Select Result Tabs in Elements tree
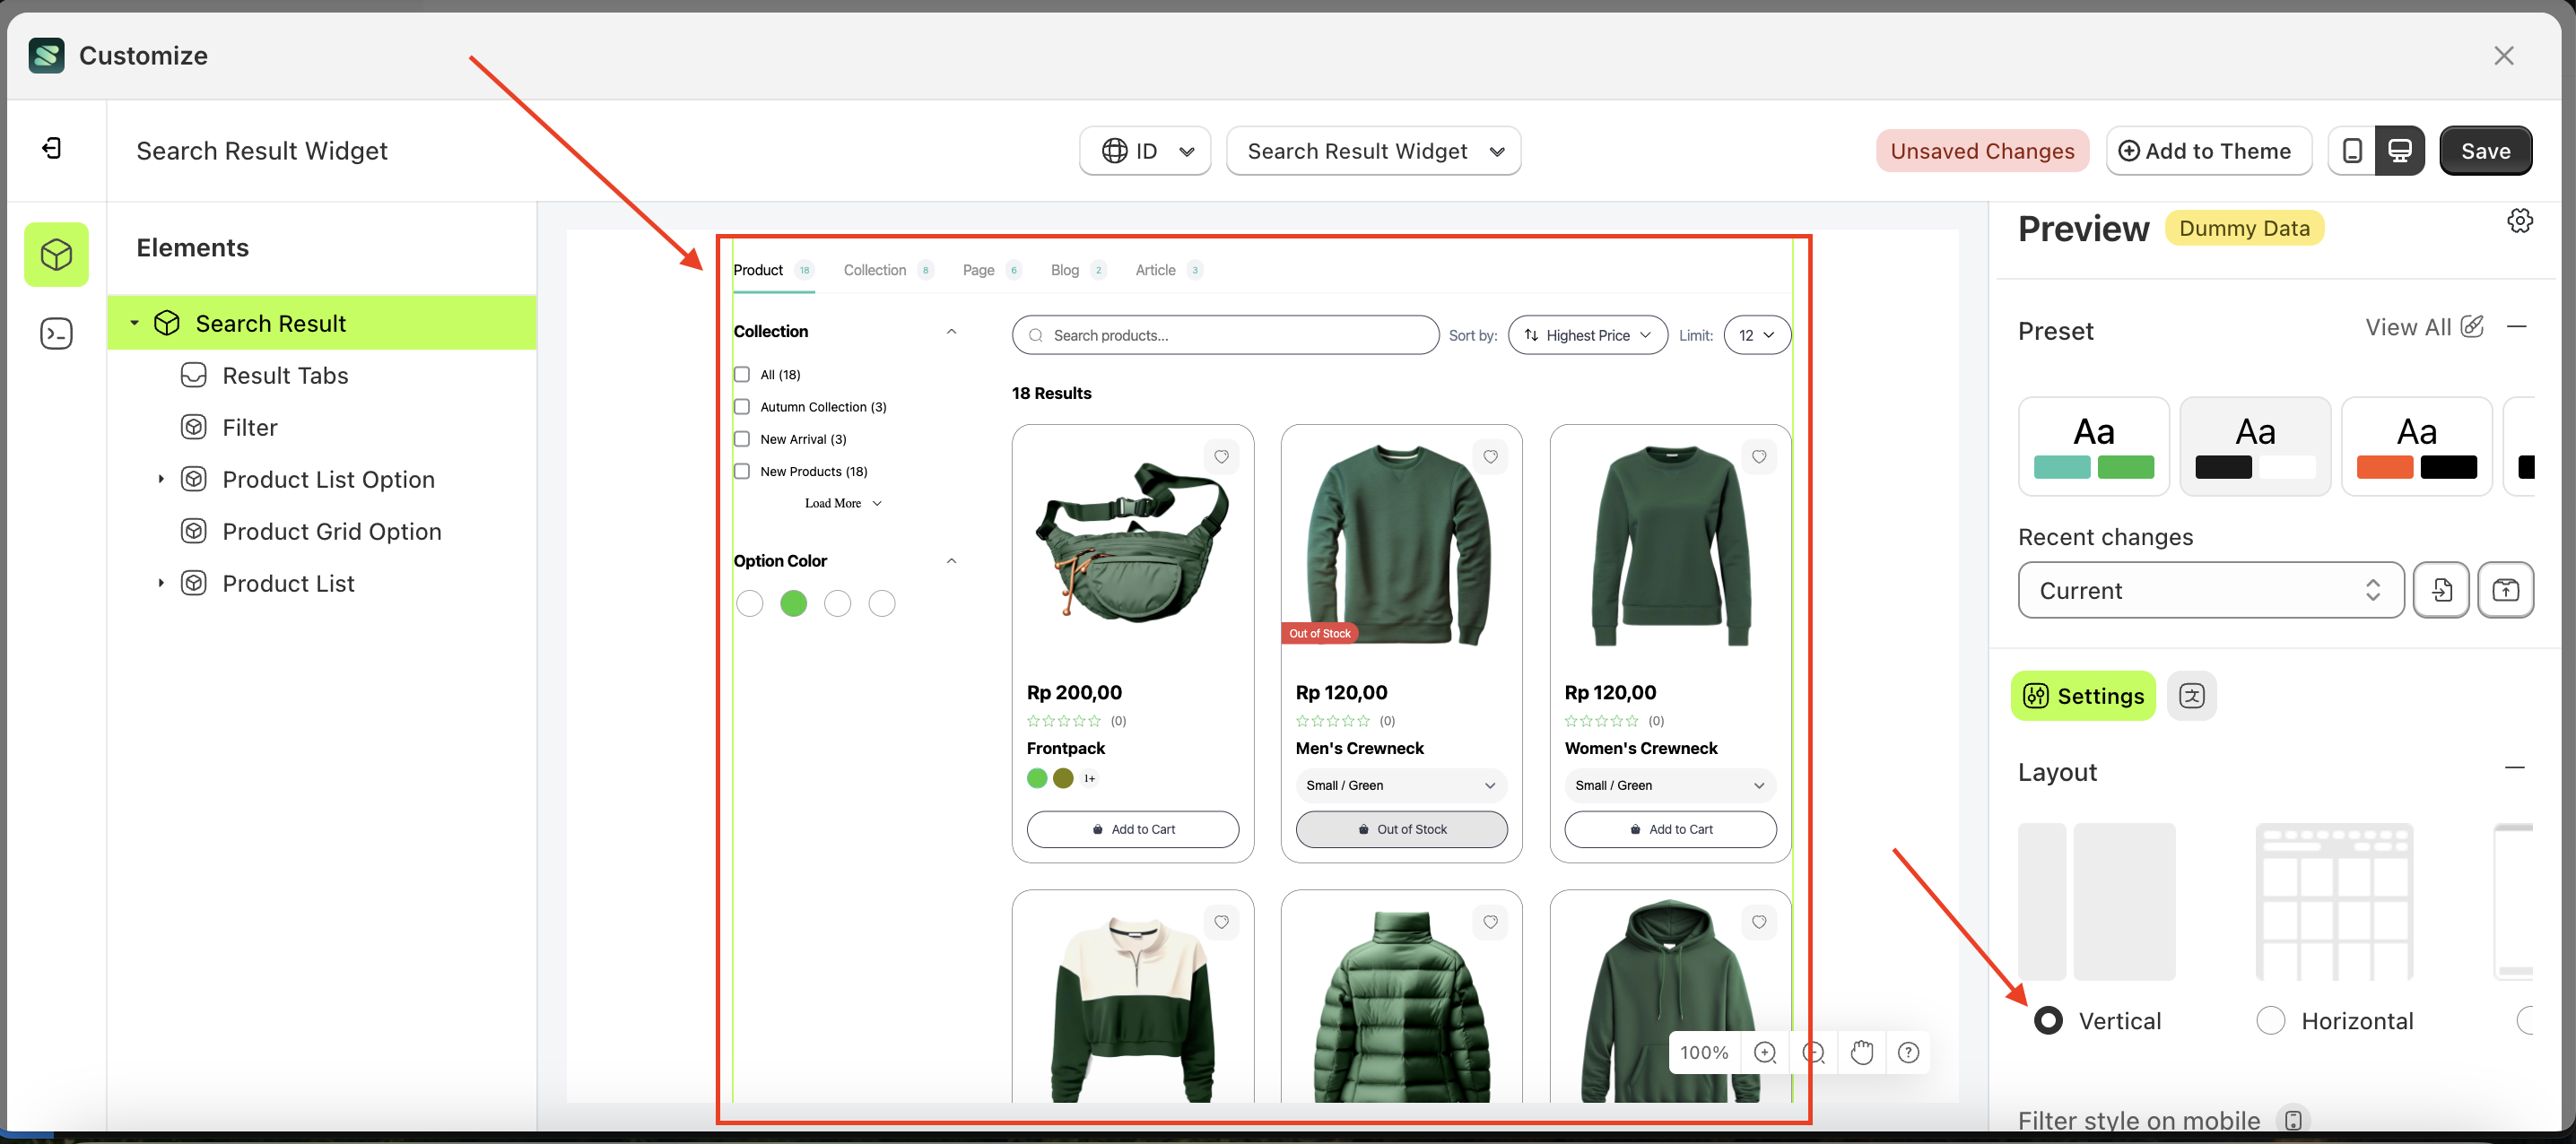 (x=285, y=375)
